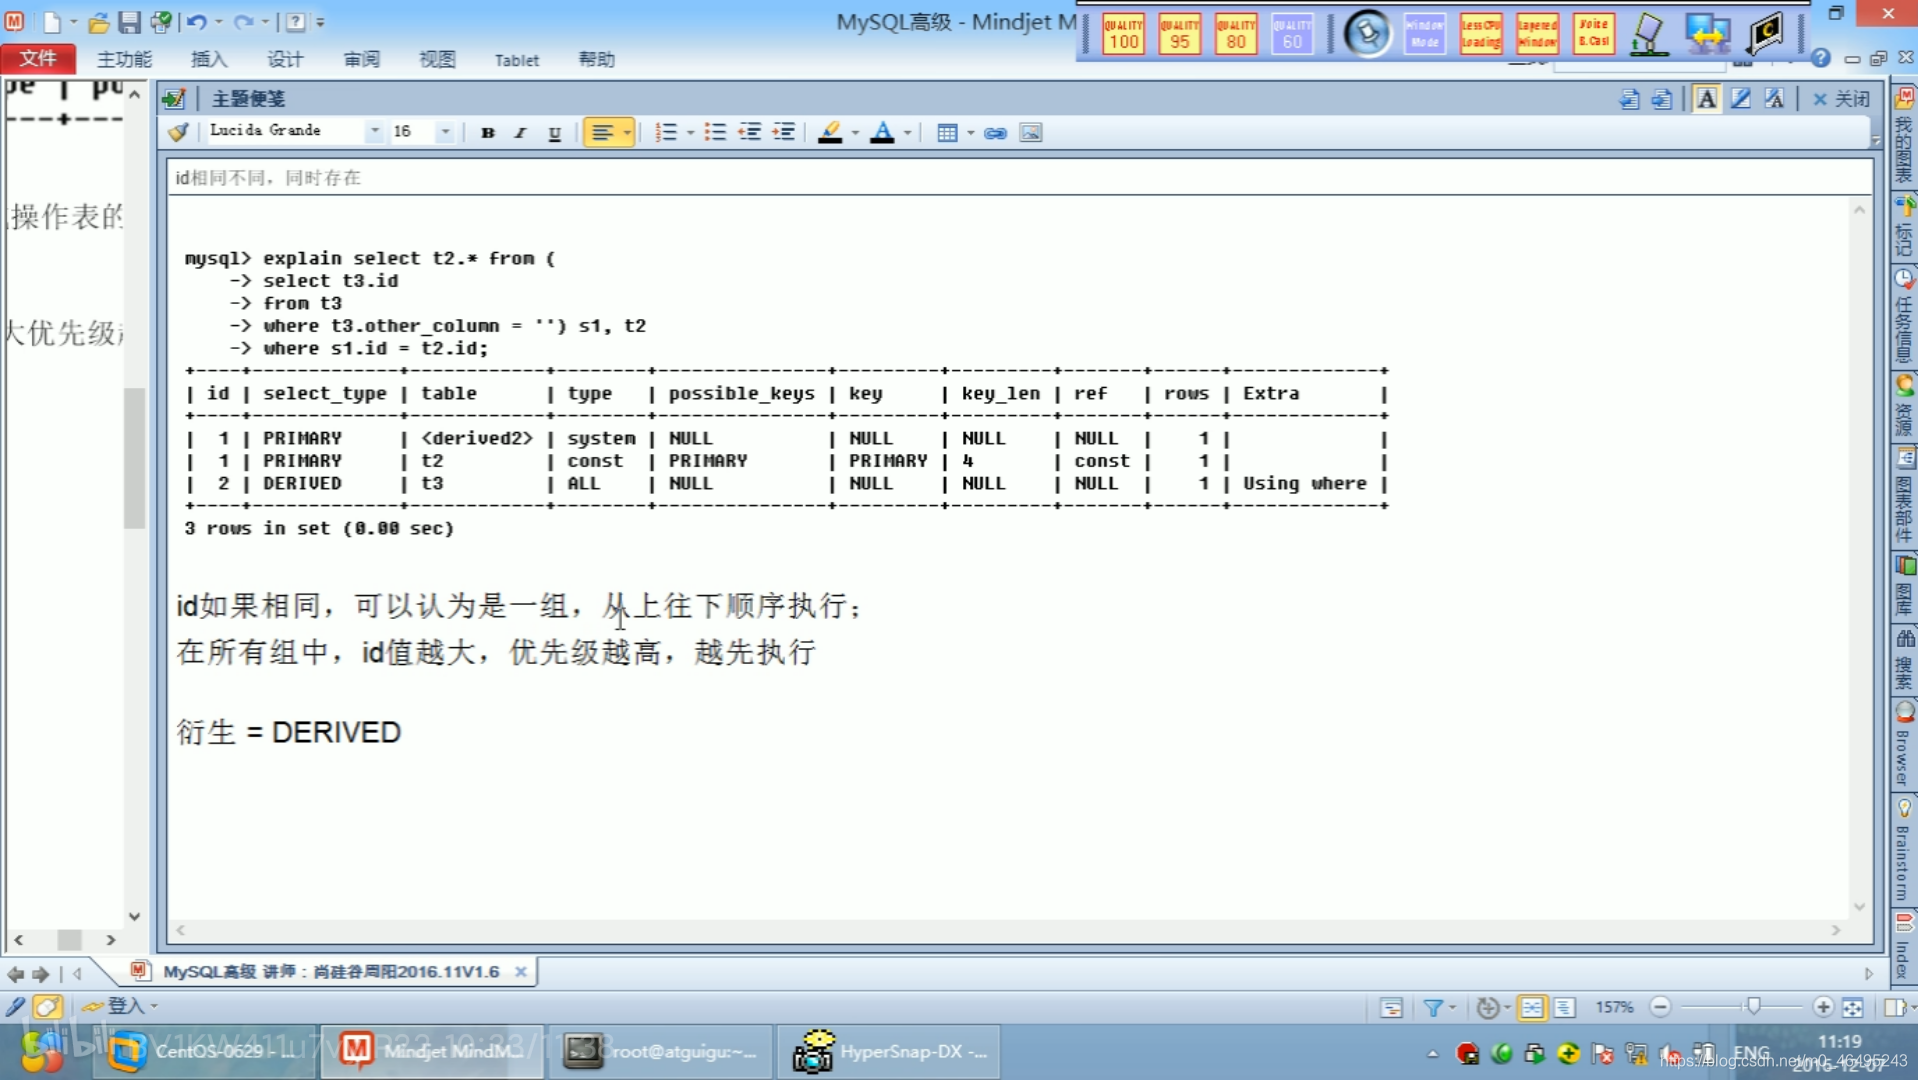
Task: Toggle italic formatting
Action: pos(520,132)
